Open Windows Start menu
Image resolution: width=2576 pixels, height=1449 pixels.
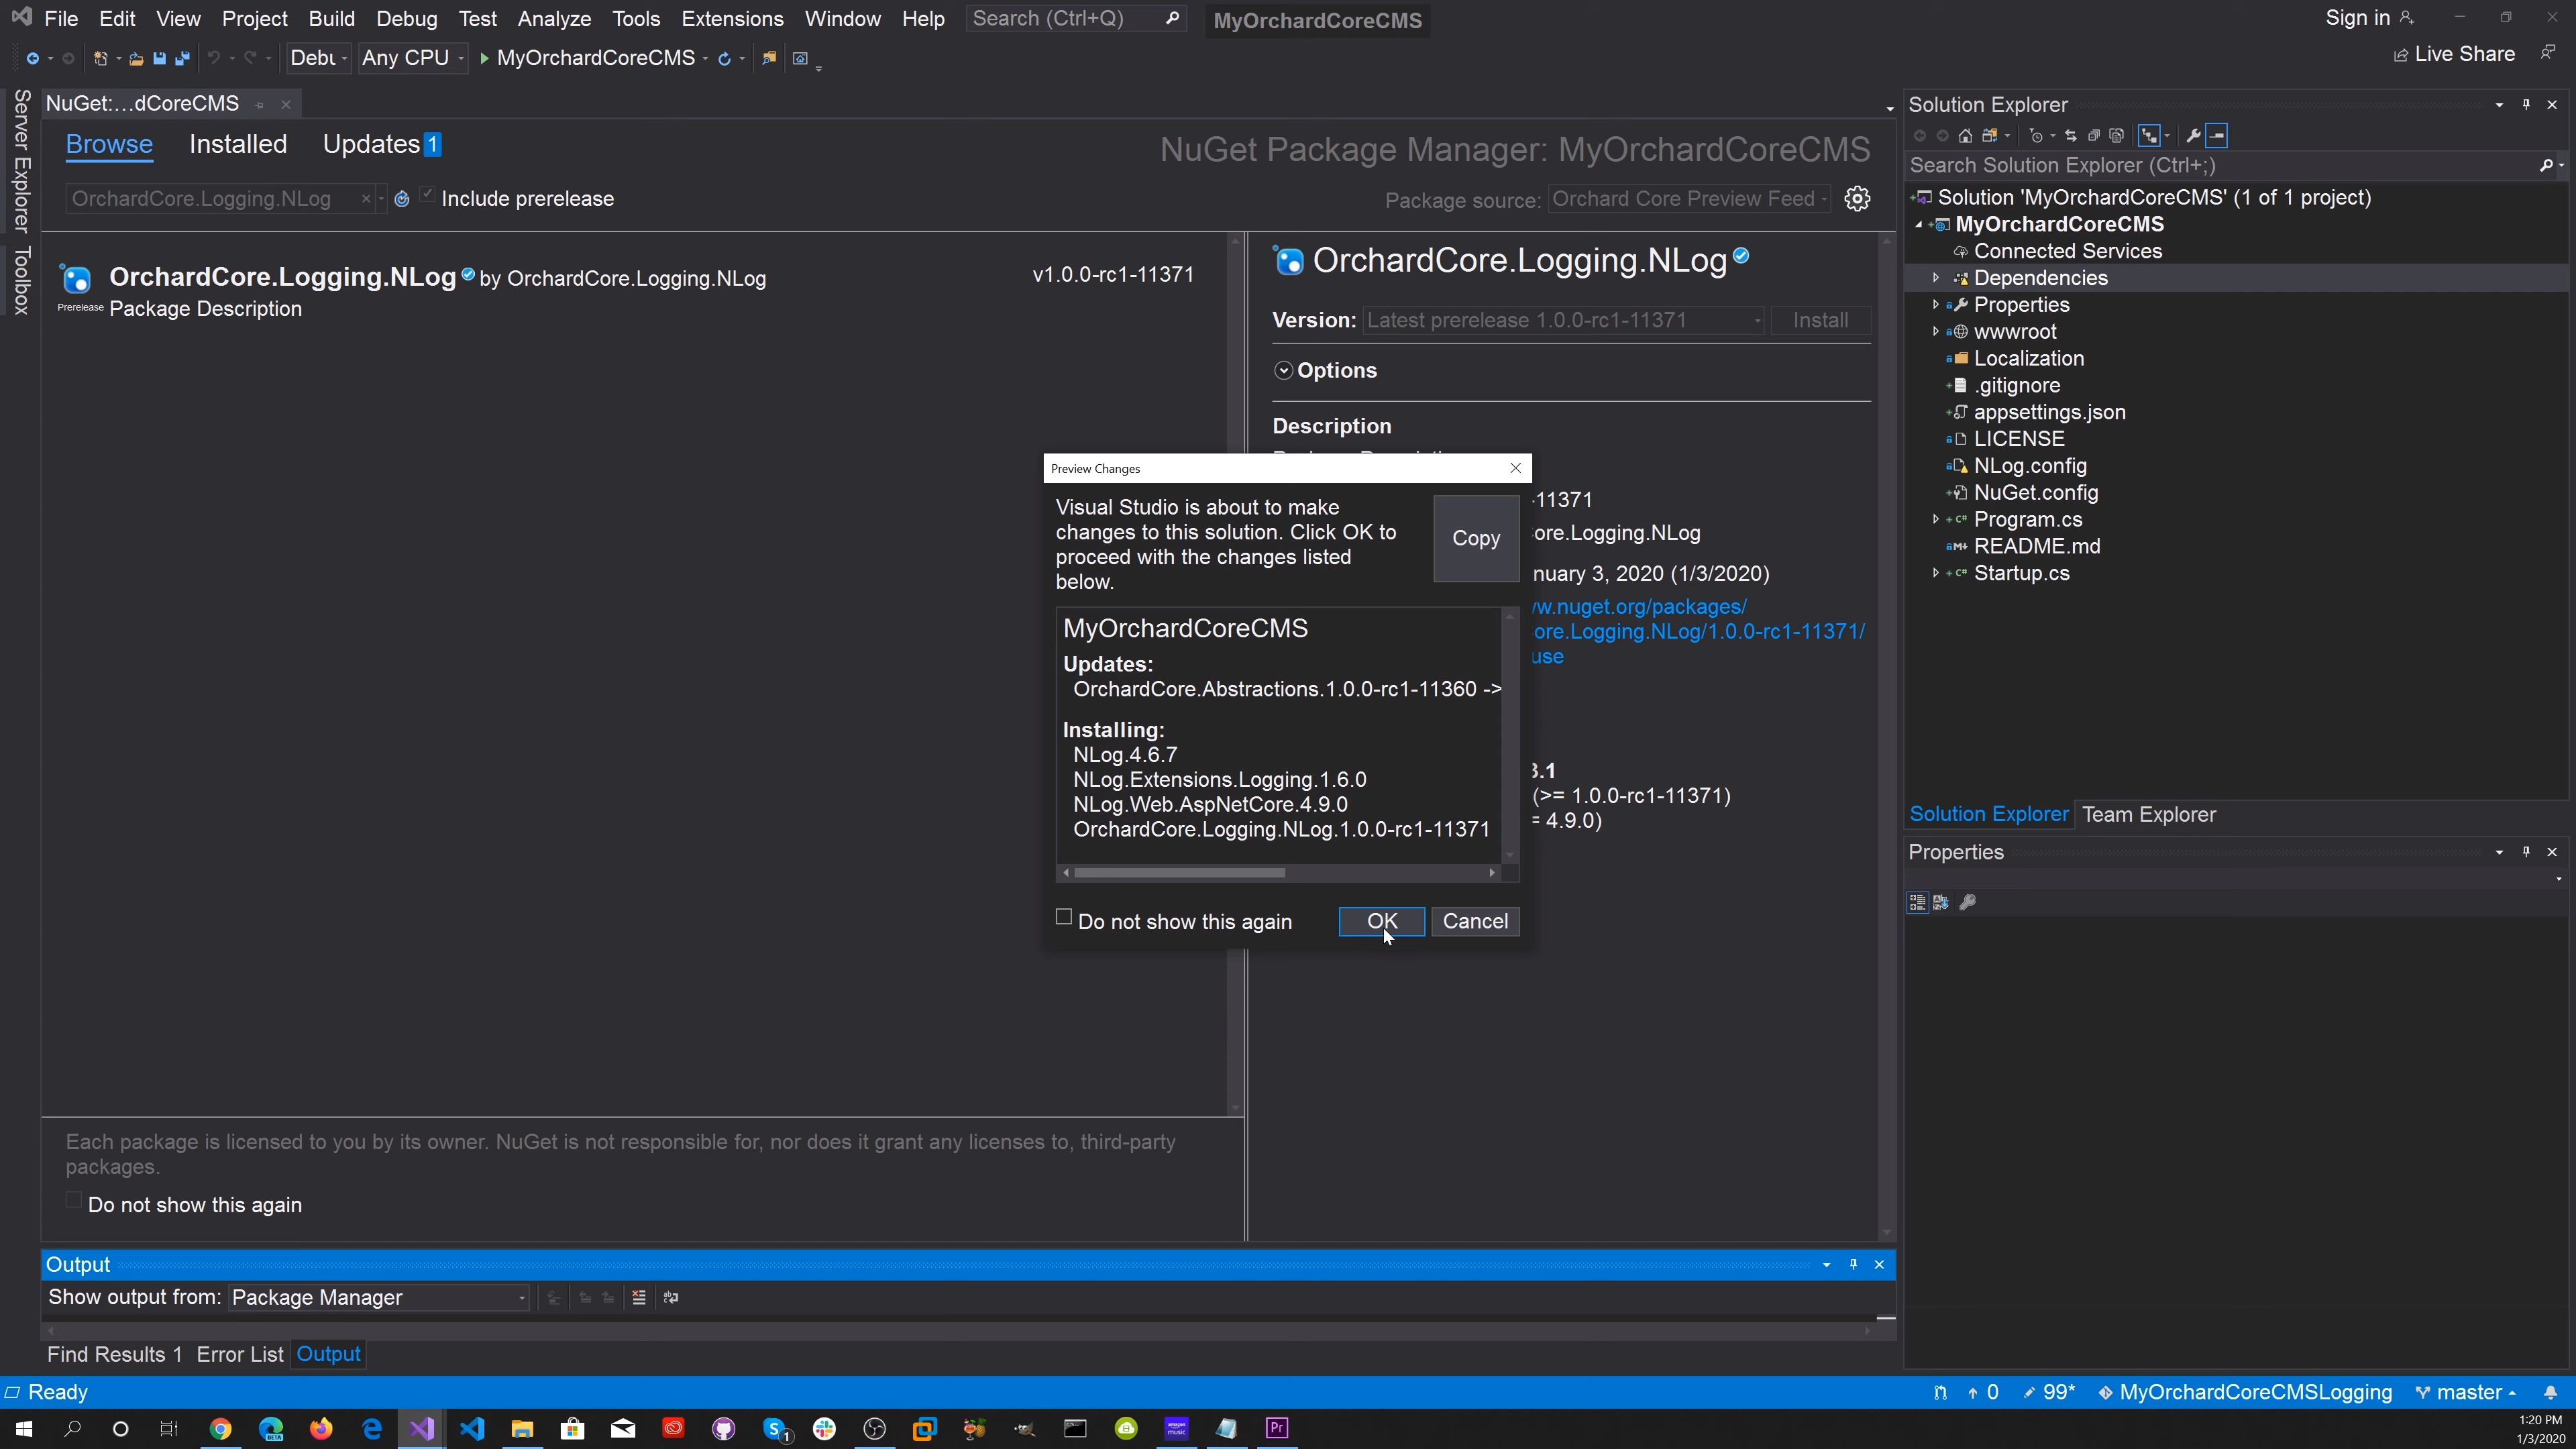23,1428
